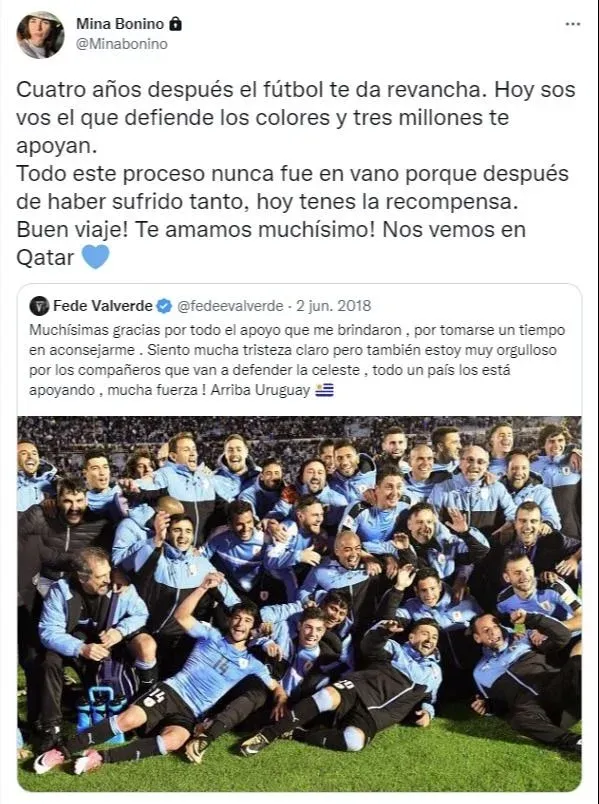Image resolution: width=599 pixels, height=804 pixels.
Task: Open quoted tweet text about Arriba Uruguay
Action: 297,360
